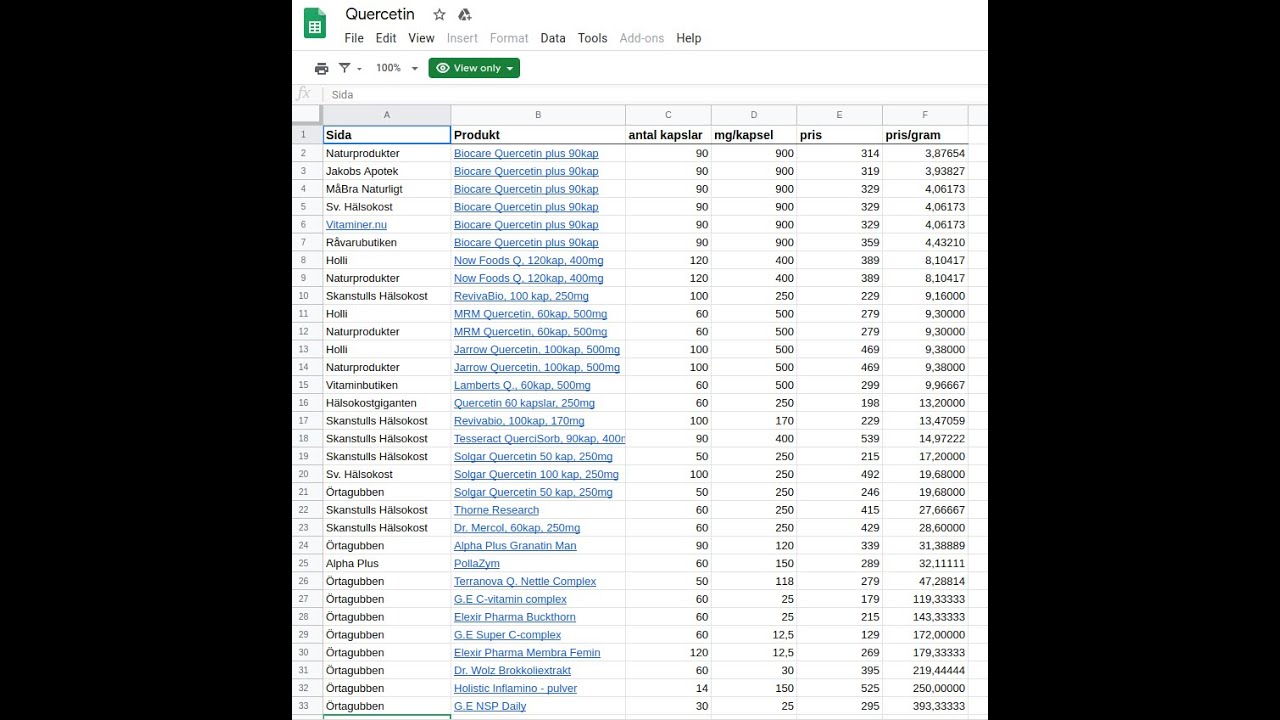Click the print icon
The image size is (1280, 720).
pos(321,68)
